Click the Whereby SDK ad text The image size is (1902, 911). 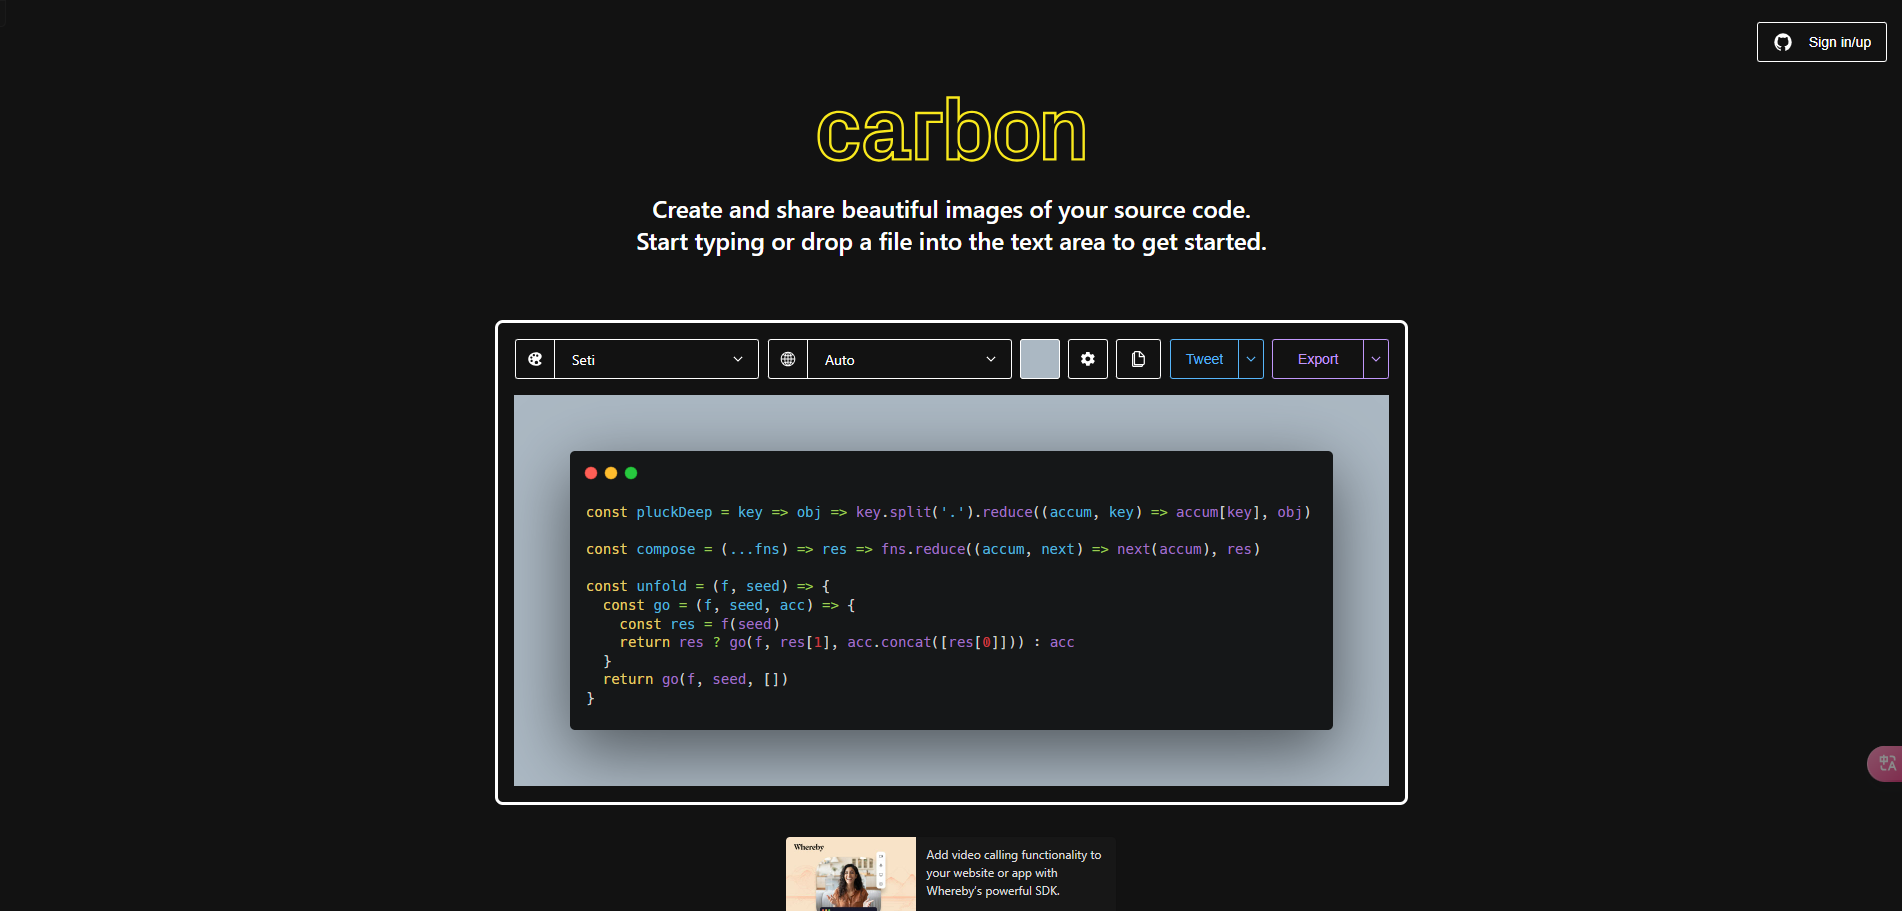1014,873
